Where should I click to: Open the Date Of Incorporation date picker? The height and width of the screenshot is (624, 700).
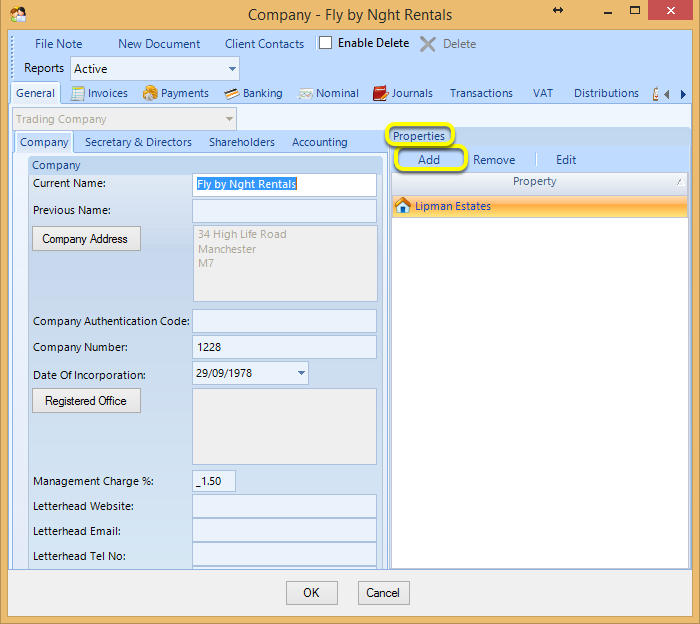click(x=301, y=373)
